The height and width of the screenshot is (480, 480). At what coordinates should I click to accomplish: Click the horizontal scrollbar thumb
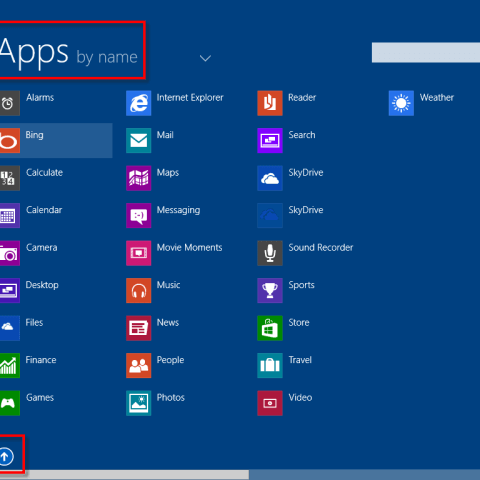pyautogui.click(x=124, y=475)
